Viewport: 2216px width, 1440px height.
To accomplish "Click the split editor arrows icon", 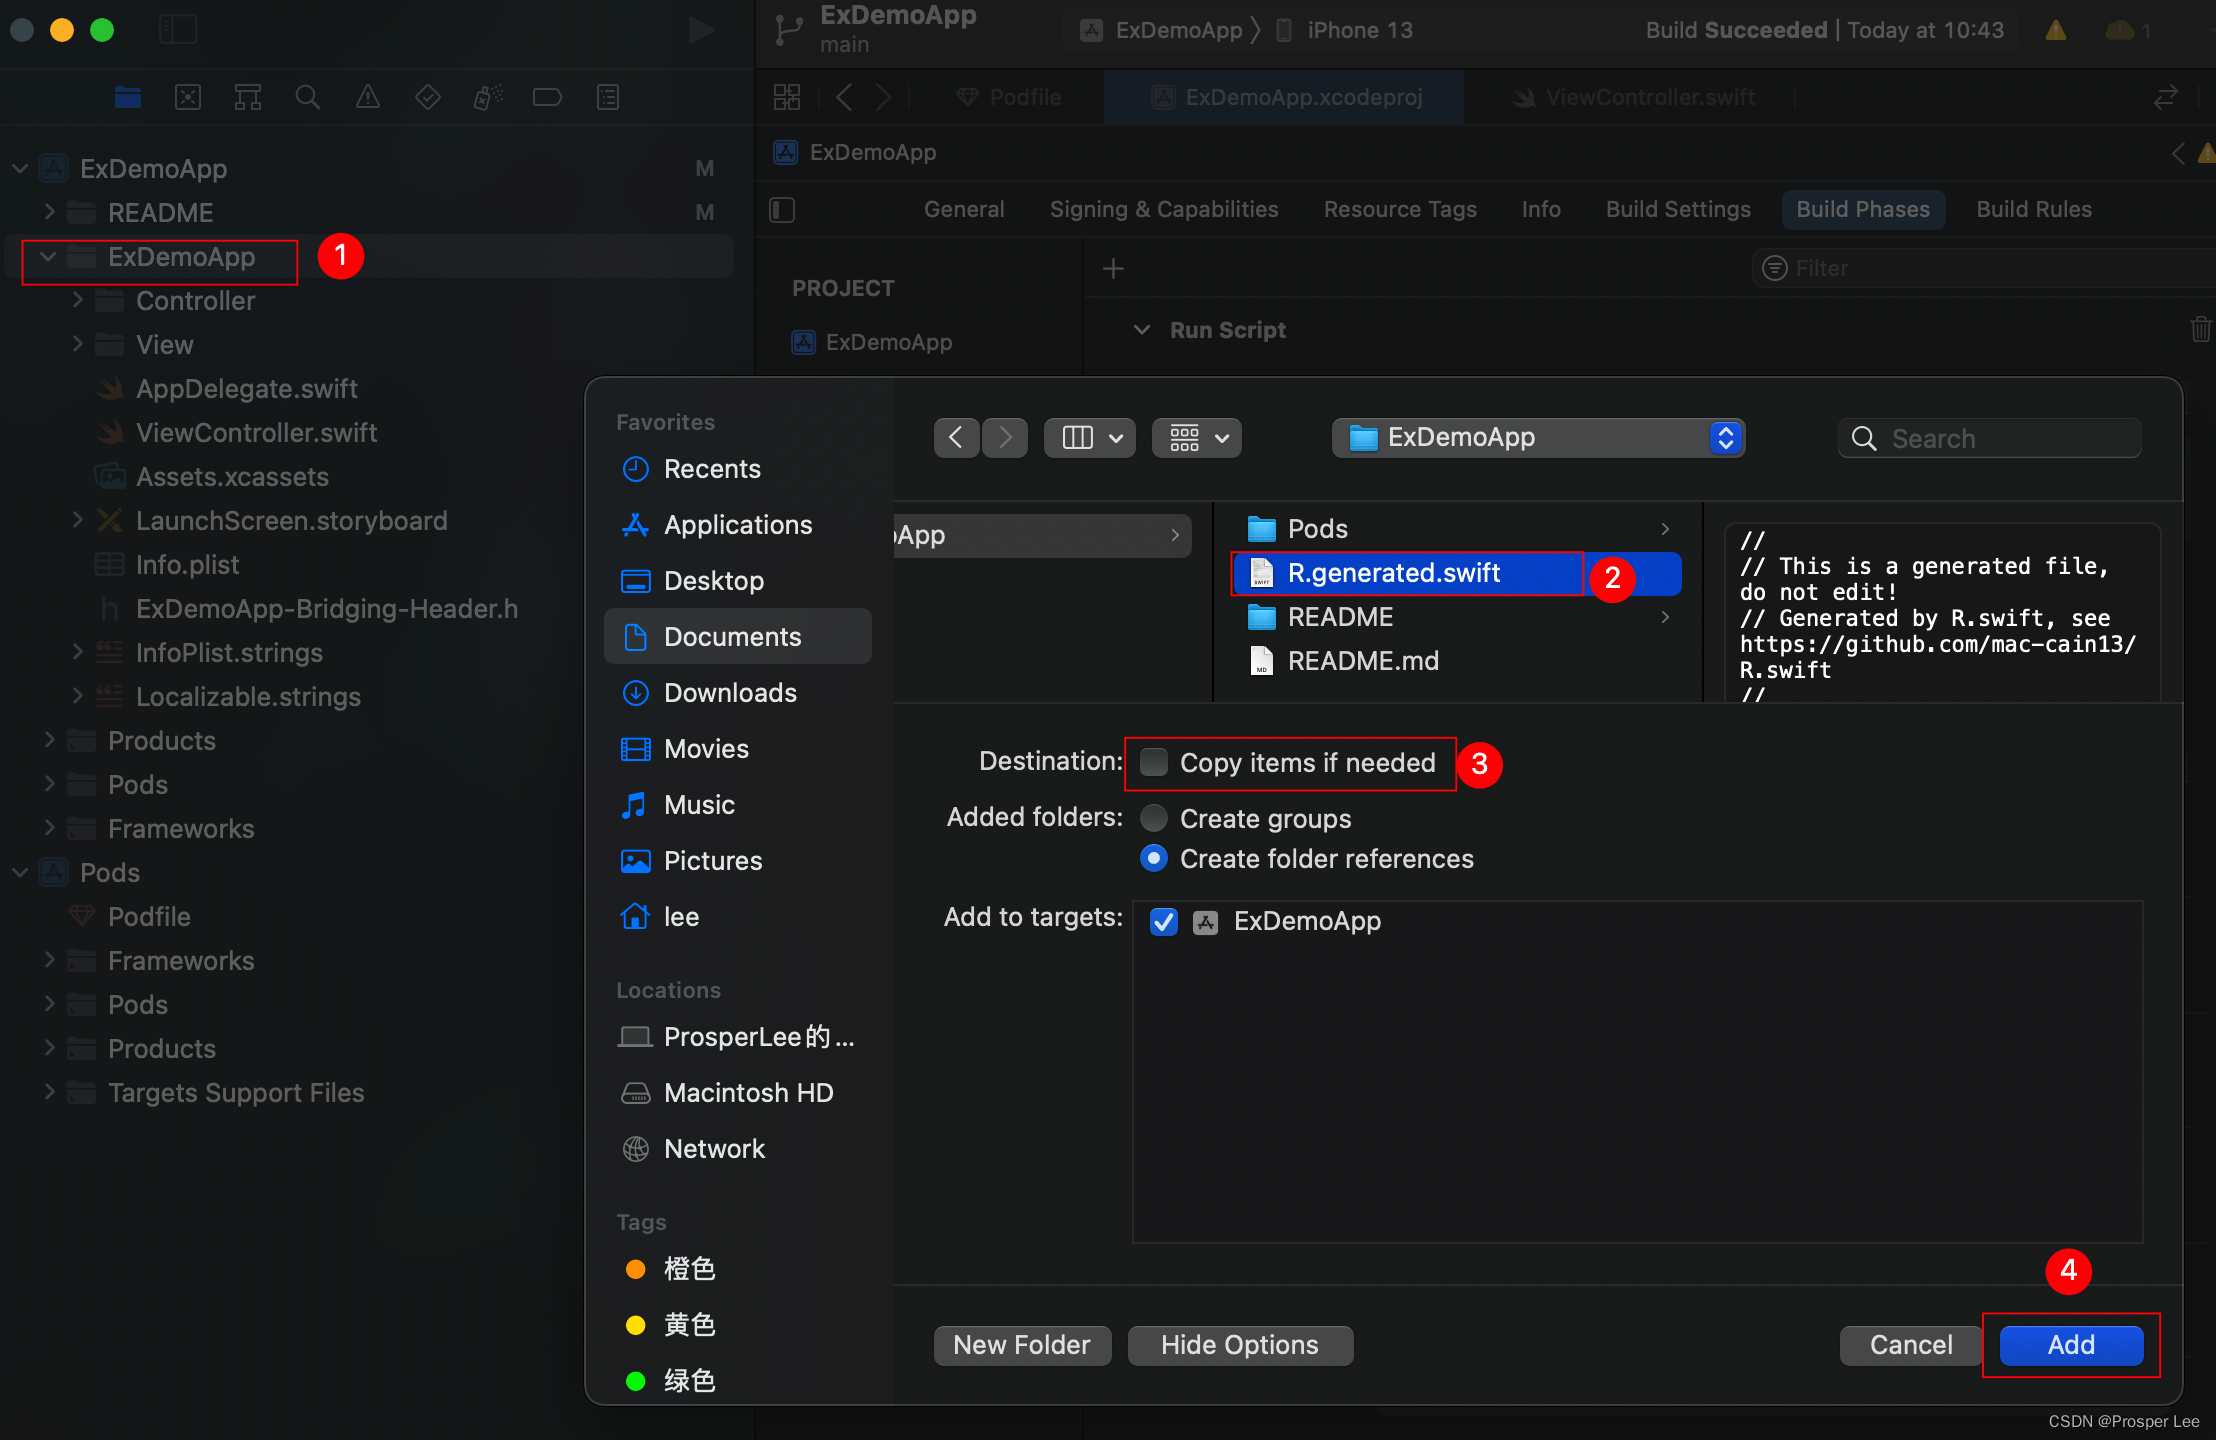I will 2165,97.
